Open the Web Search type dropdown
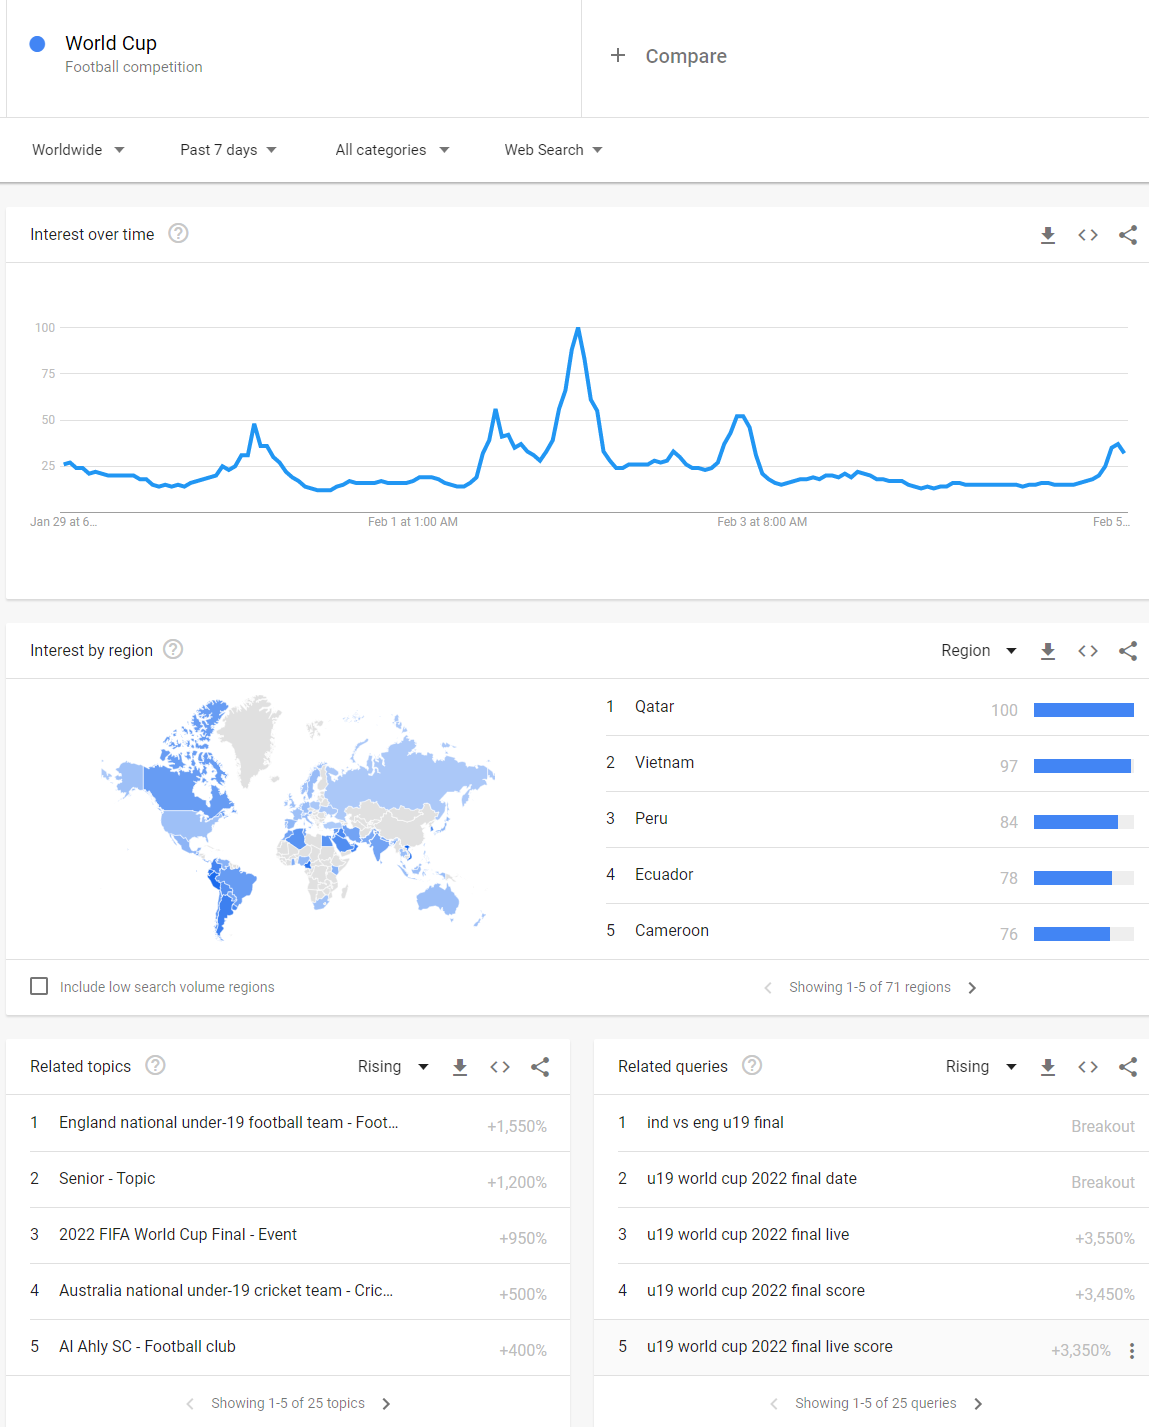 click(553, 150)
